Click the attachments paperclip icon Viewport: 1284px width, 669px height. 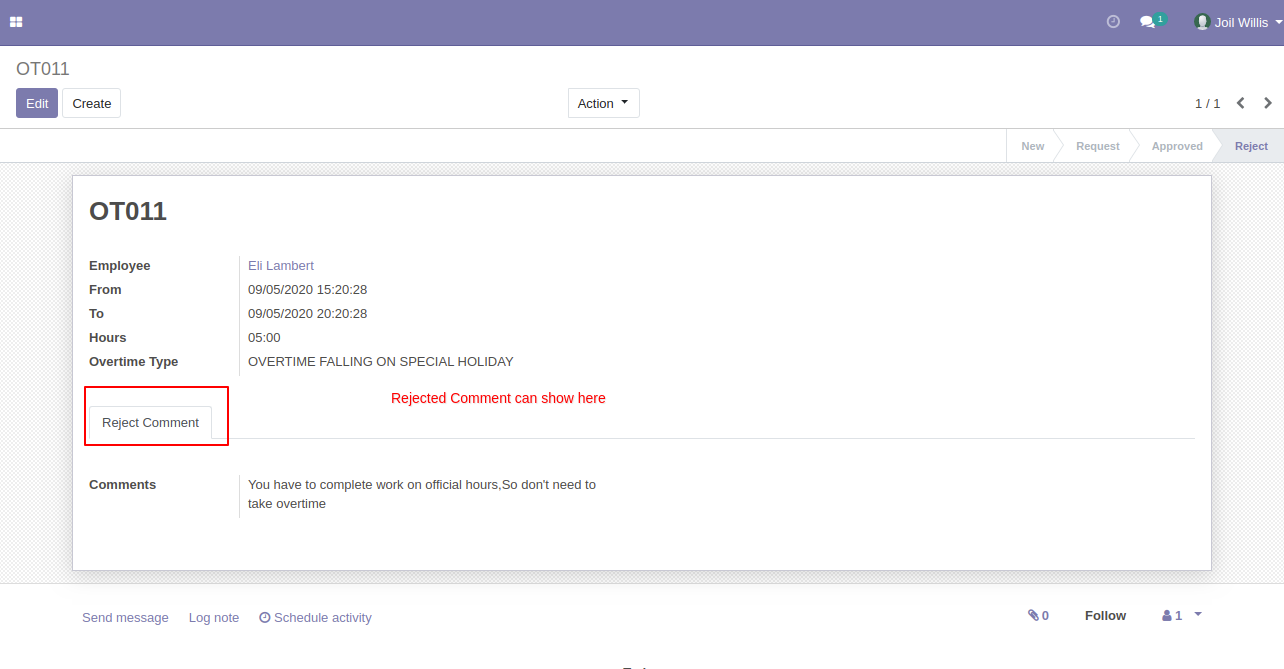[x=1033, y=616]
